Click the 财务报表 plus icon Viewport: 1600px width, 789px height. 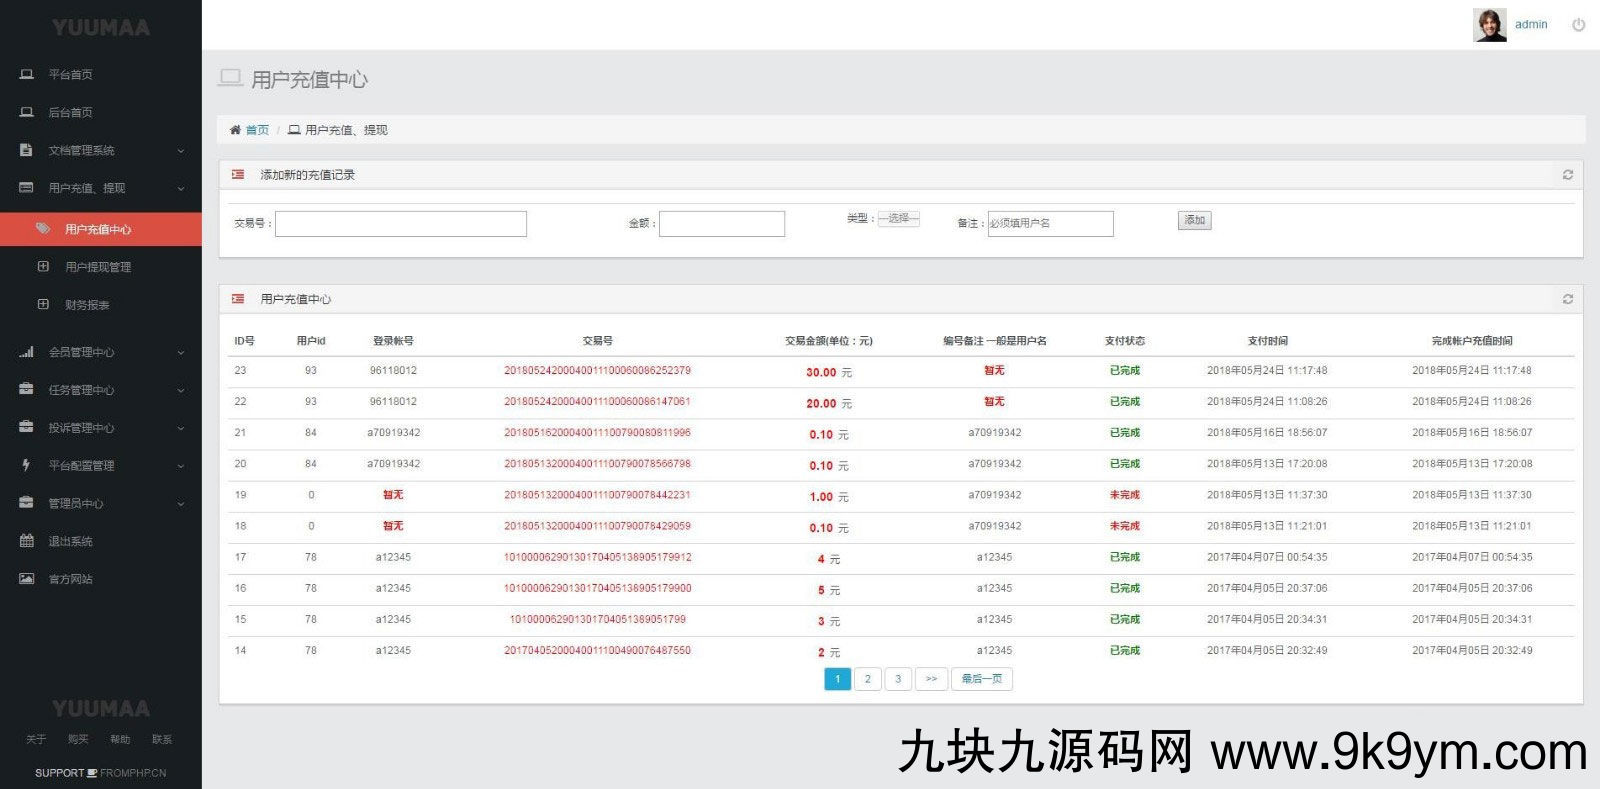(x=43, y=305)
